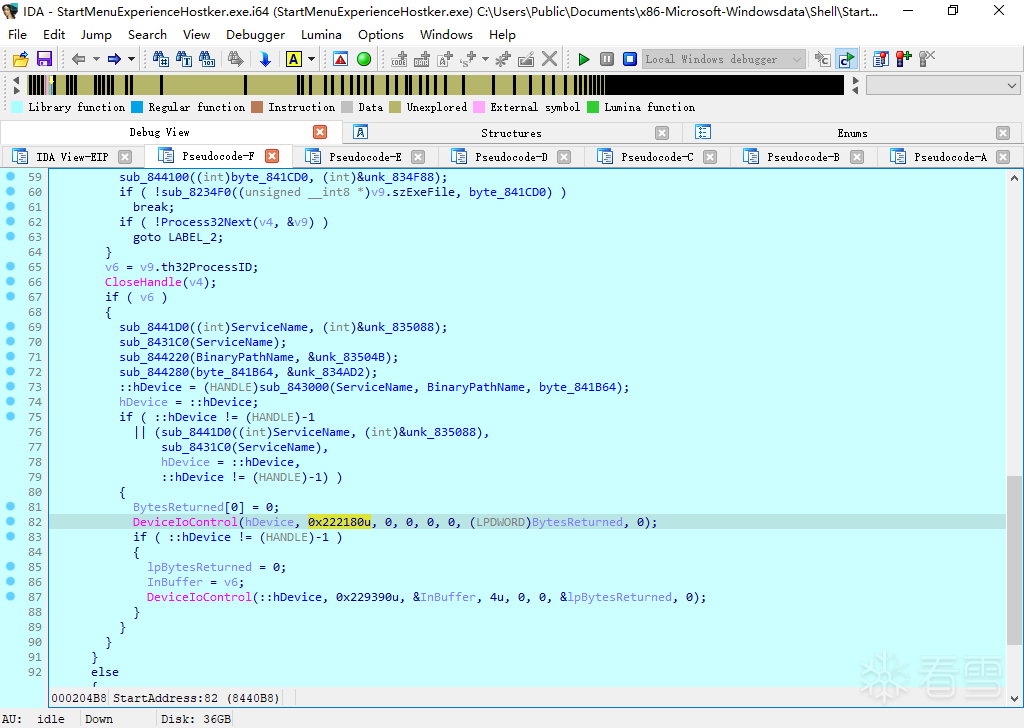
Task: Open the dropdown next to forward arrow
Action: (133, 60)
